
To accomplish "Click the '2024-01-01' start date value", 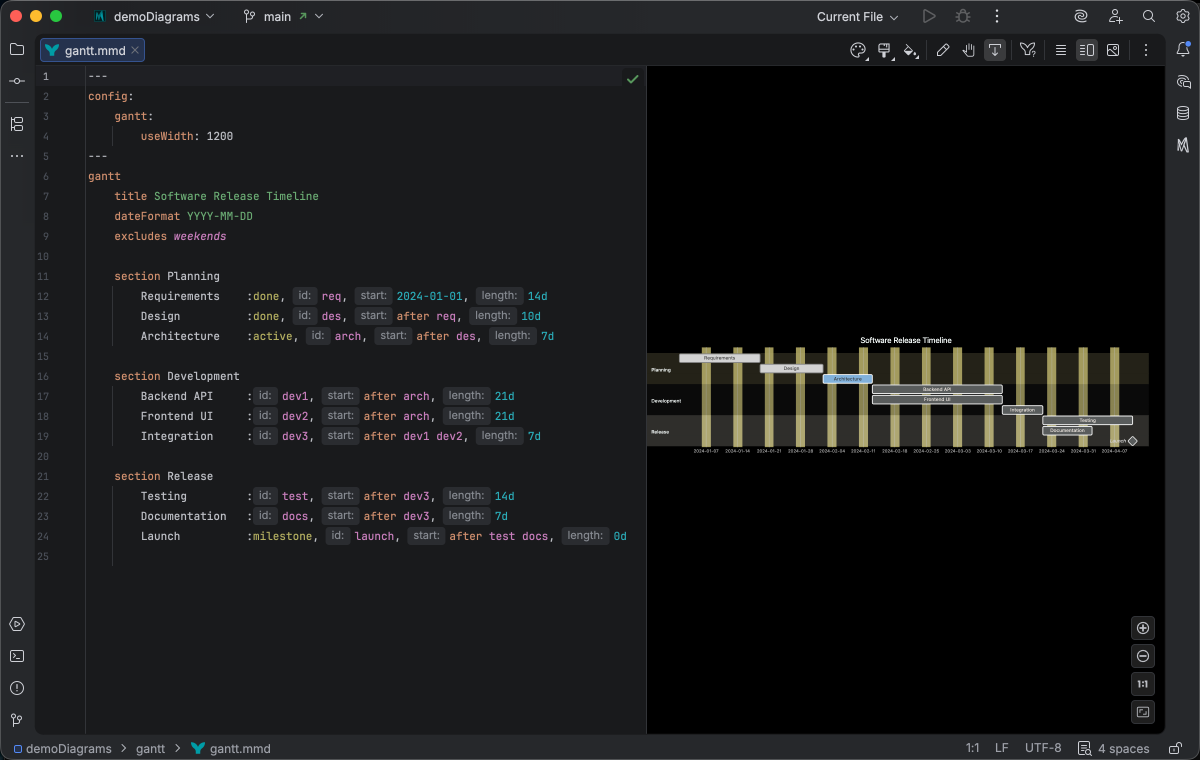I will (x=430, y=296).
